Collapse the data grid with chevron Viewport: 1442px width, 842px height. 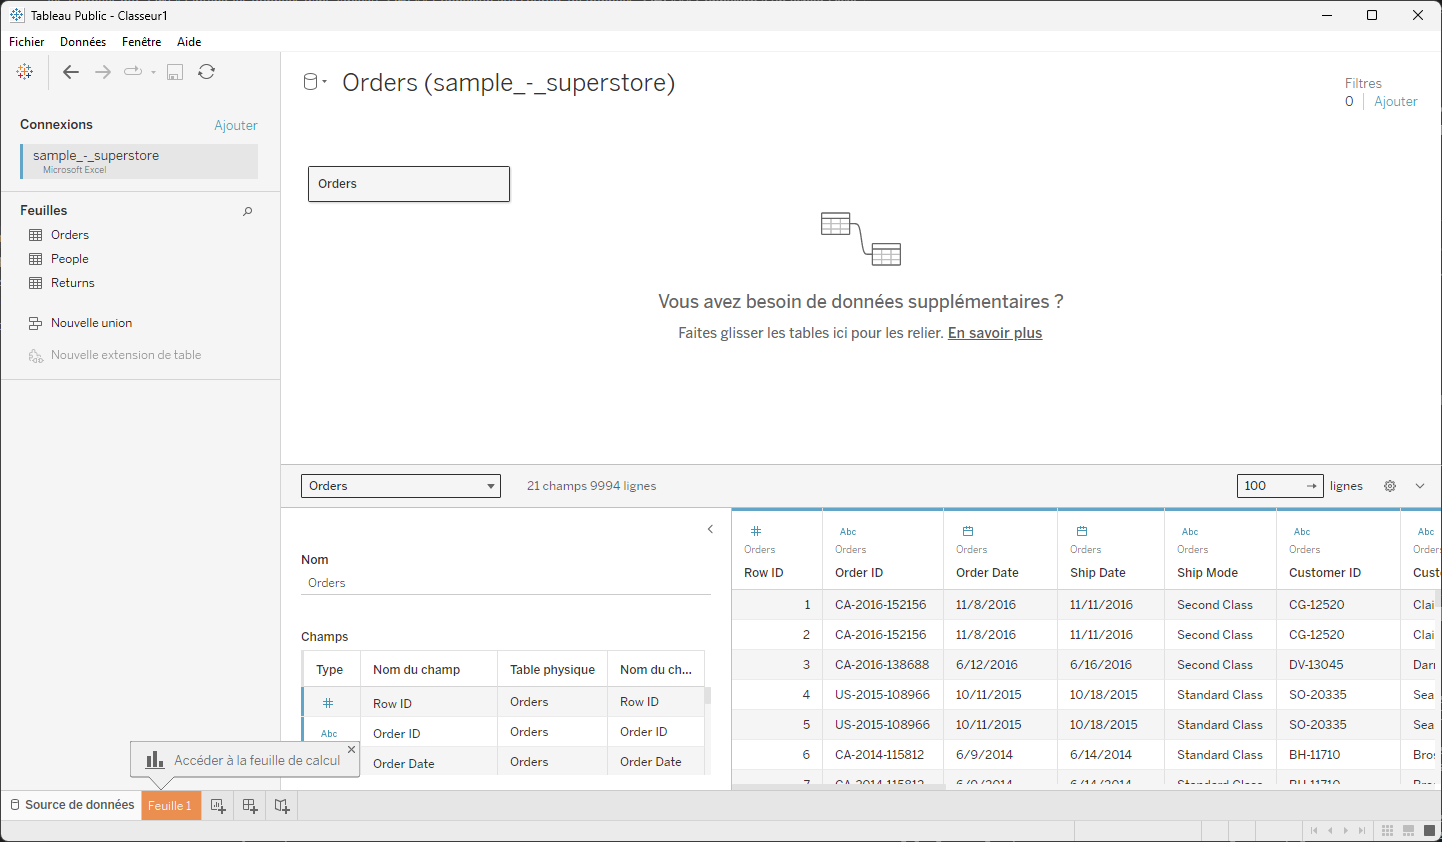[1420, 486]
